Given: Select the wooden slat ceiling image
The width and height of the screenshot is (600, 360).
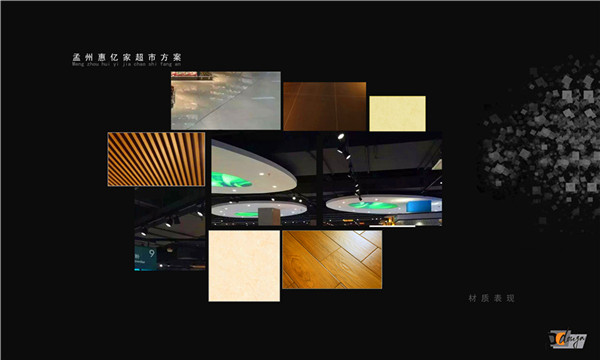Looking at the screenshot, I should [x=156, y=159].
